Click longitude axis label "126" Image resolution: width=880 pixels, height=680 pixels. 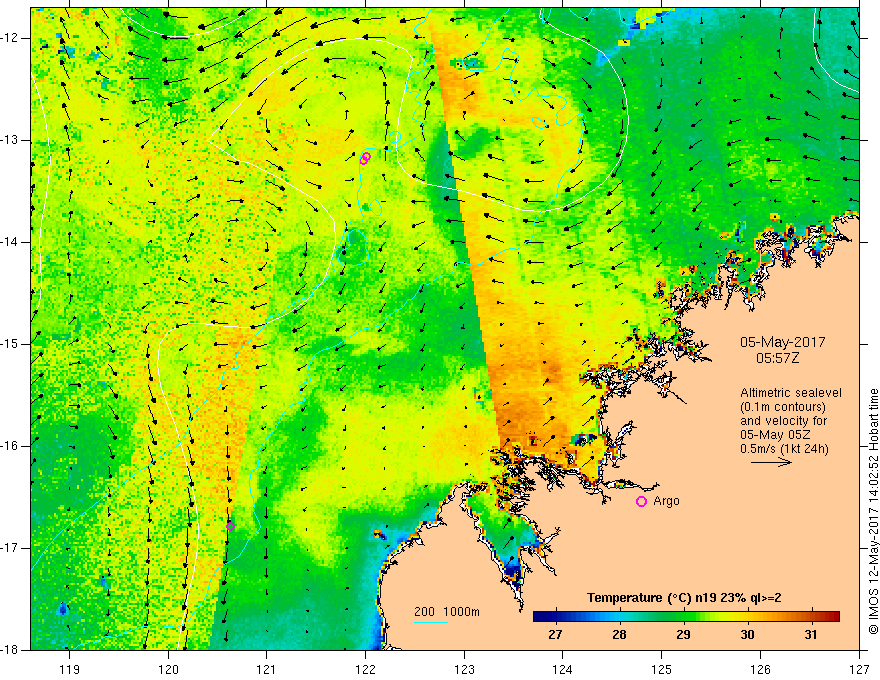tap(760, 669)
